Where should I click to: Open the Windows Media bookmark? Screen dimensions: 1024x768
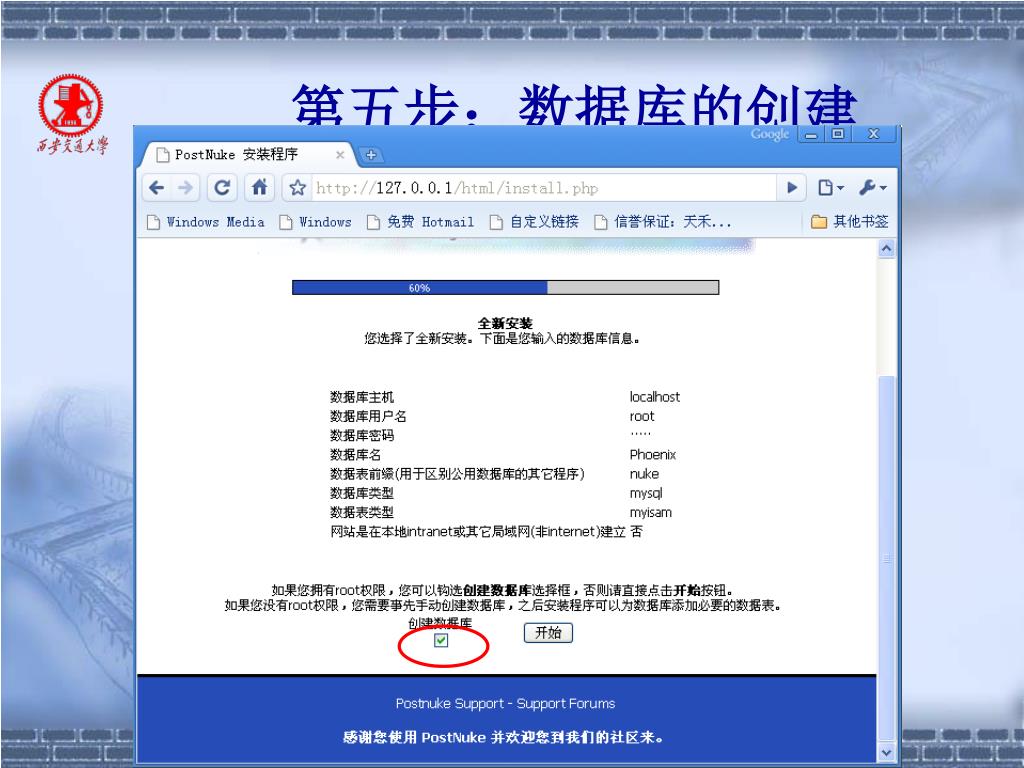coord(206,222)
